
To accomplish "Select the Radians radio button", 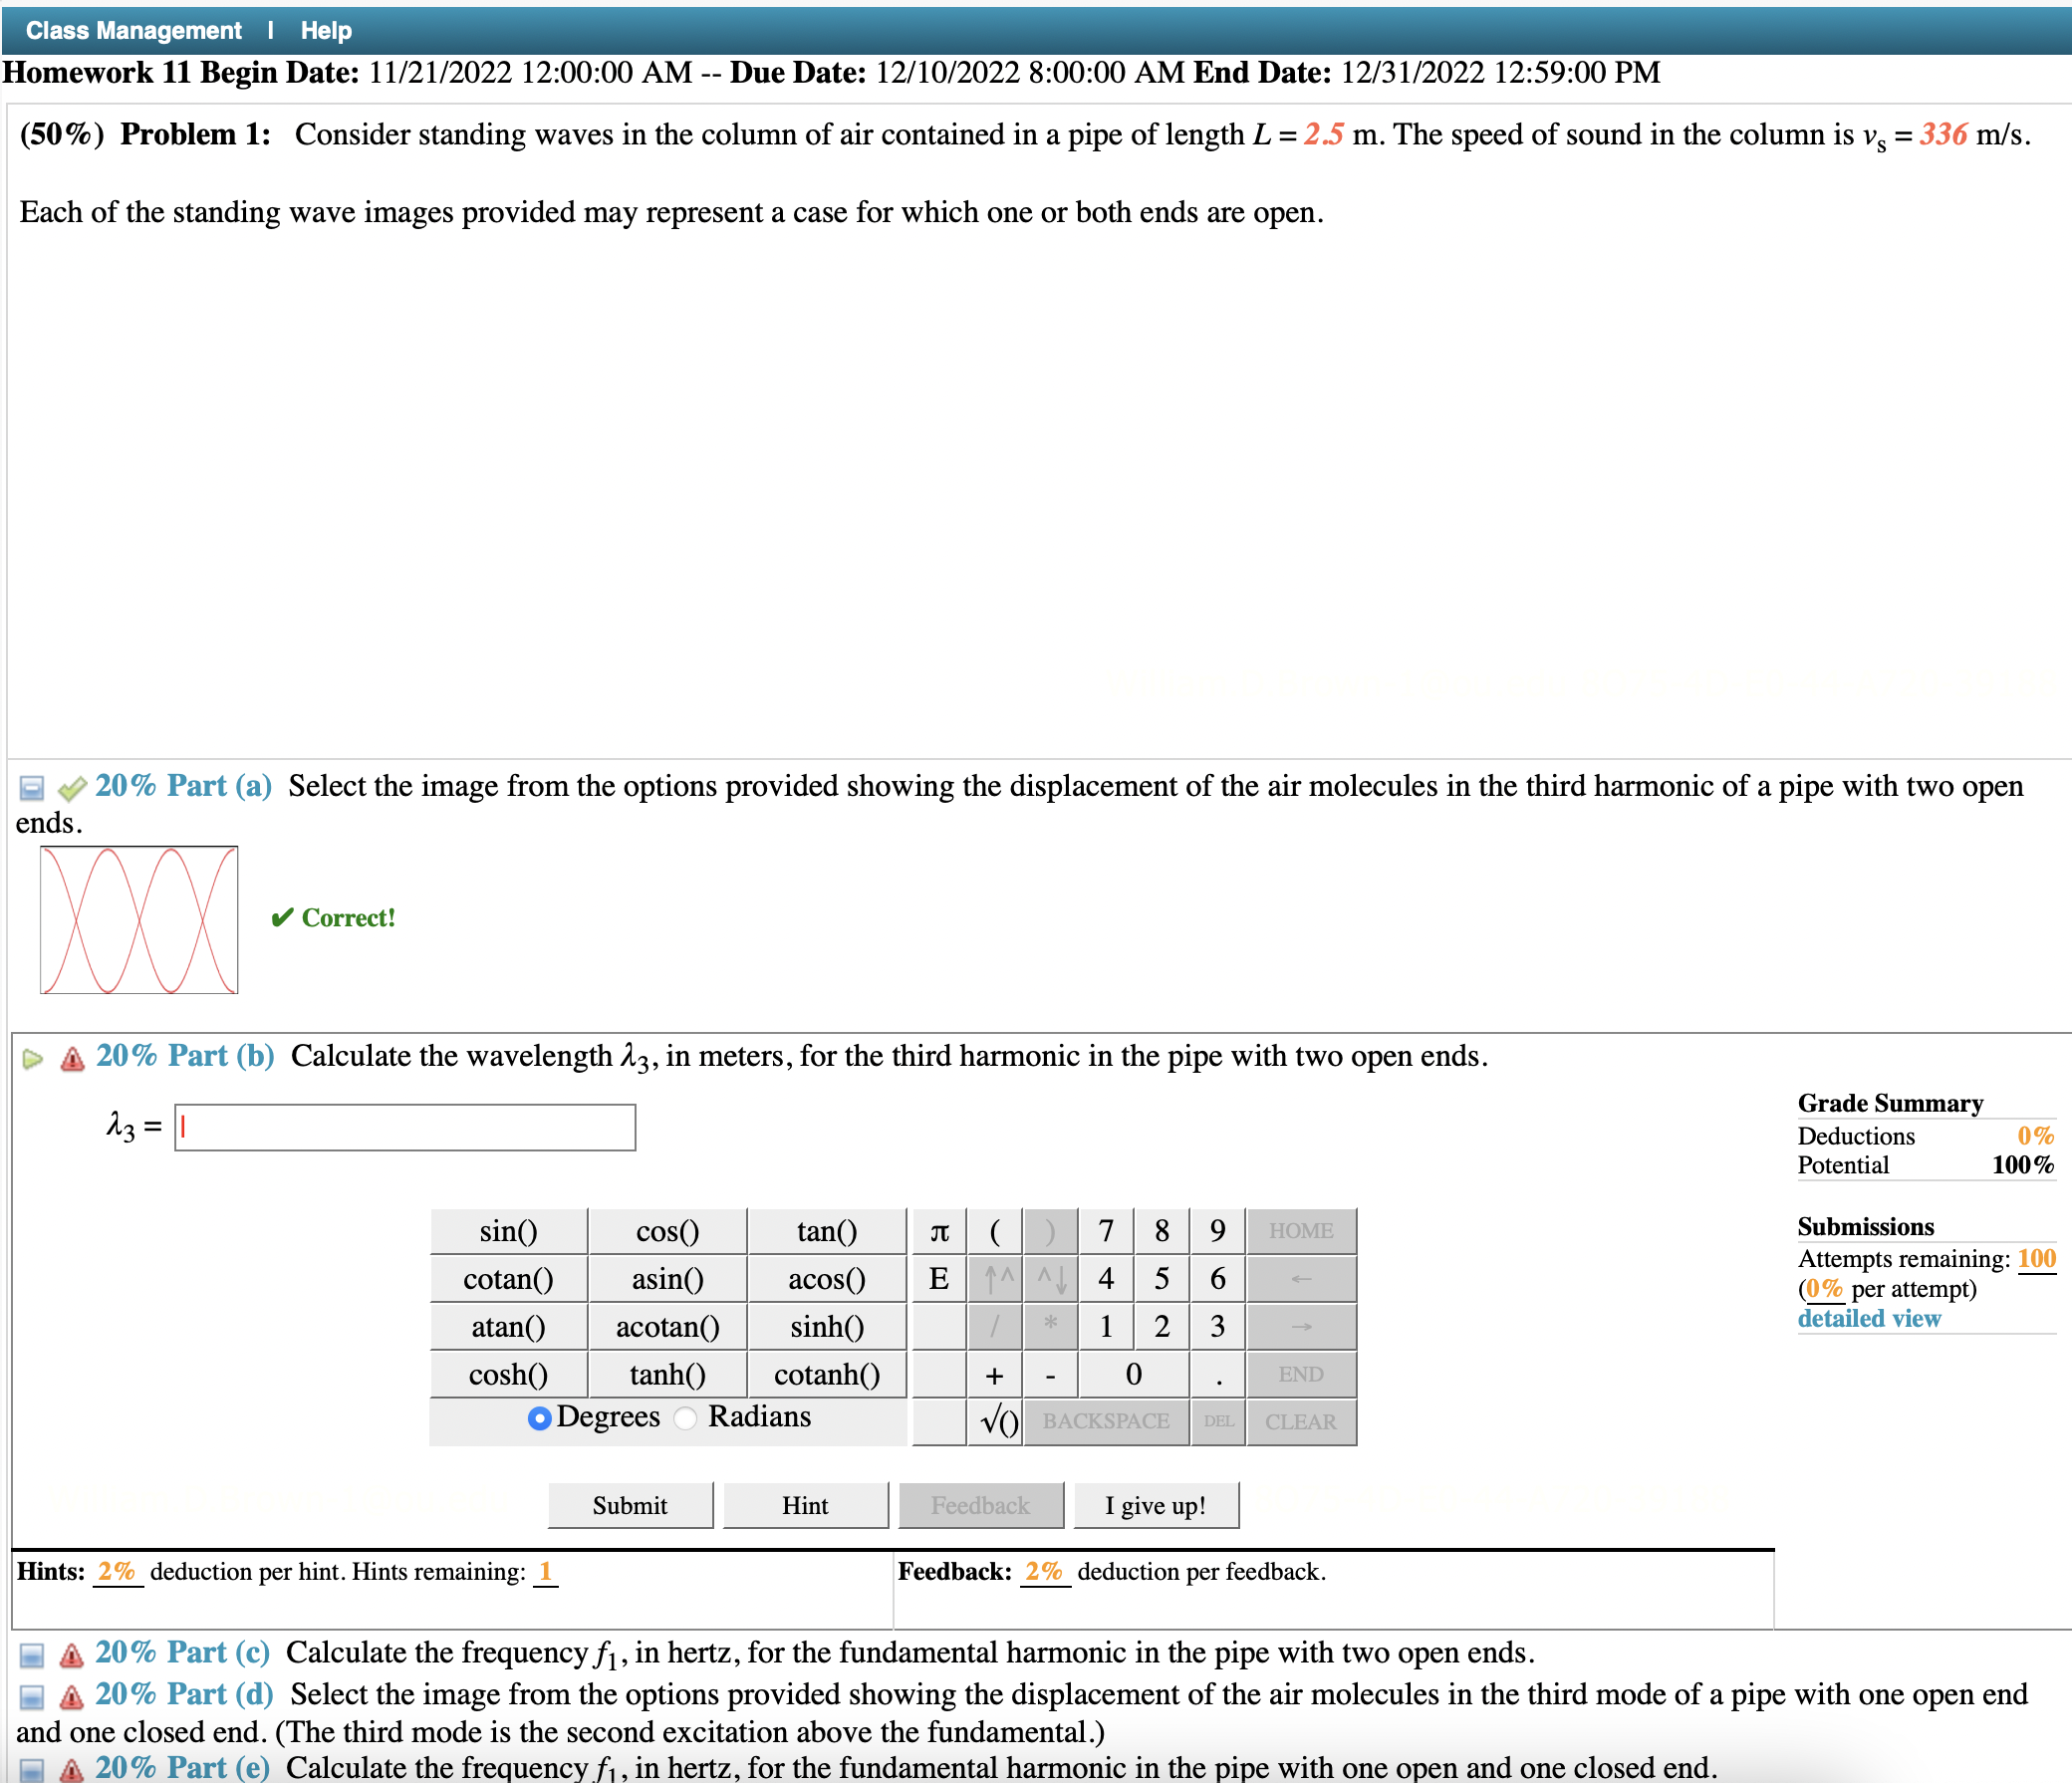I will [684, 1418].
